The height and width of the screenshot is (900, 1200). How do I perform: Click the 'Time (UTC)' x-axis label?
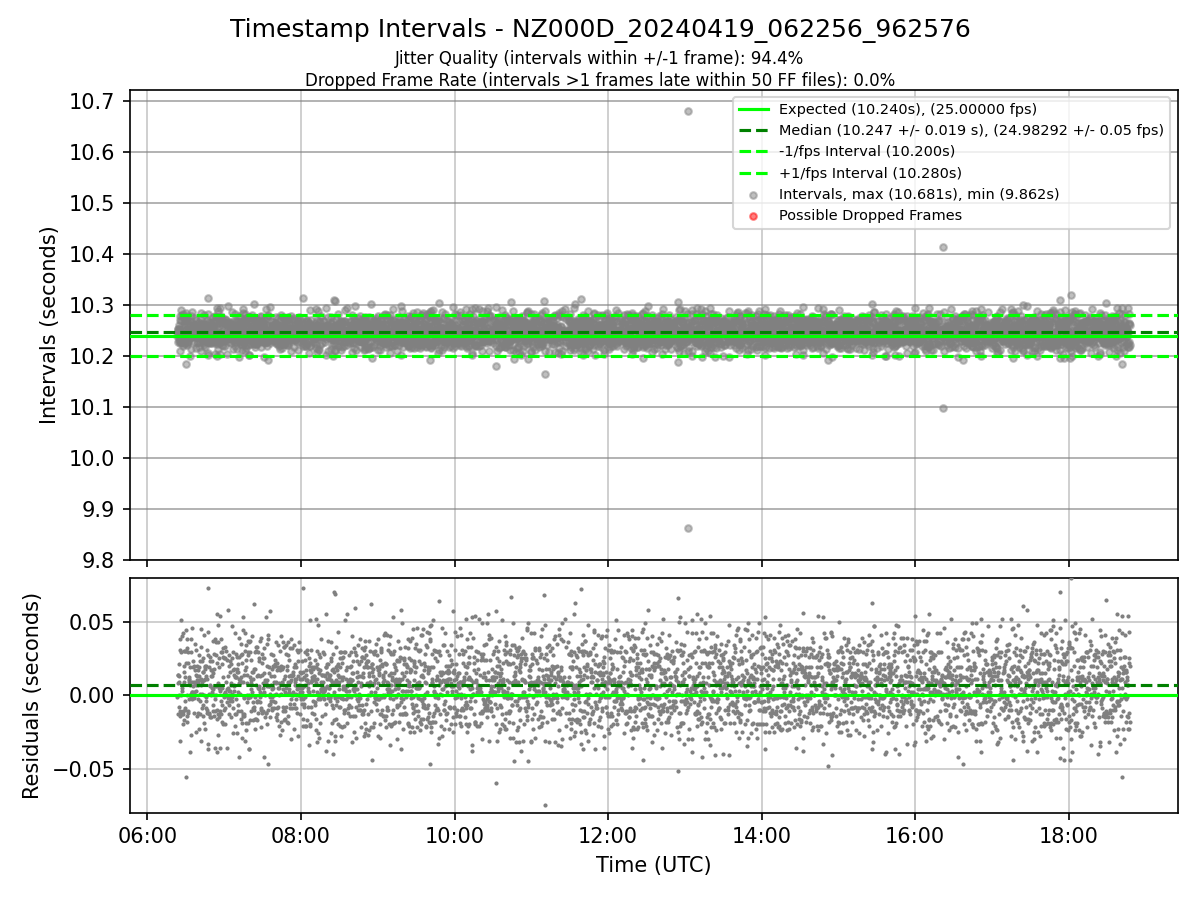click(654, 865)
